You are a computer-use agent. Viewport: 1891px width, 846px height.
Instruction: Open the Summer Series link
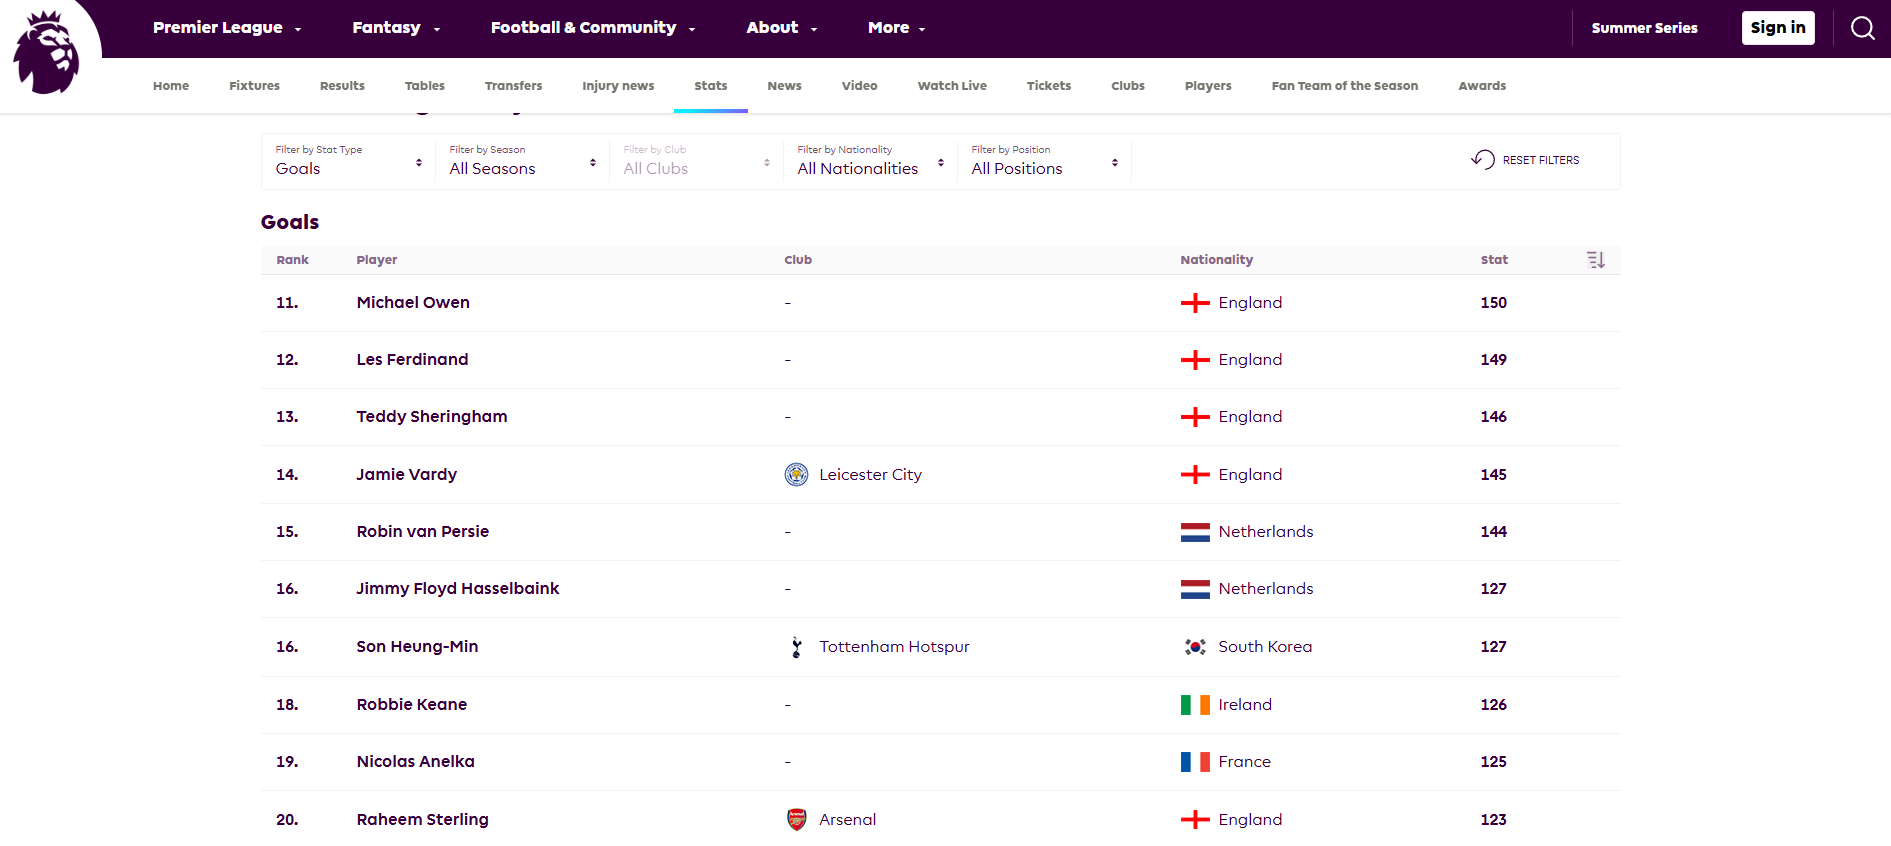pyautogui.click(x=1644, y=28)
